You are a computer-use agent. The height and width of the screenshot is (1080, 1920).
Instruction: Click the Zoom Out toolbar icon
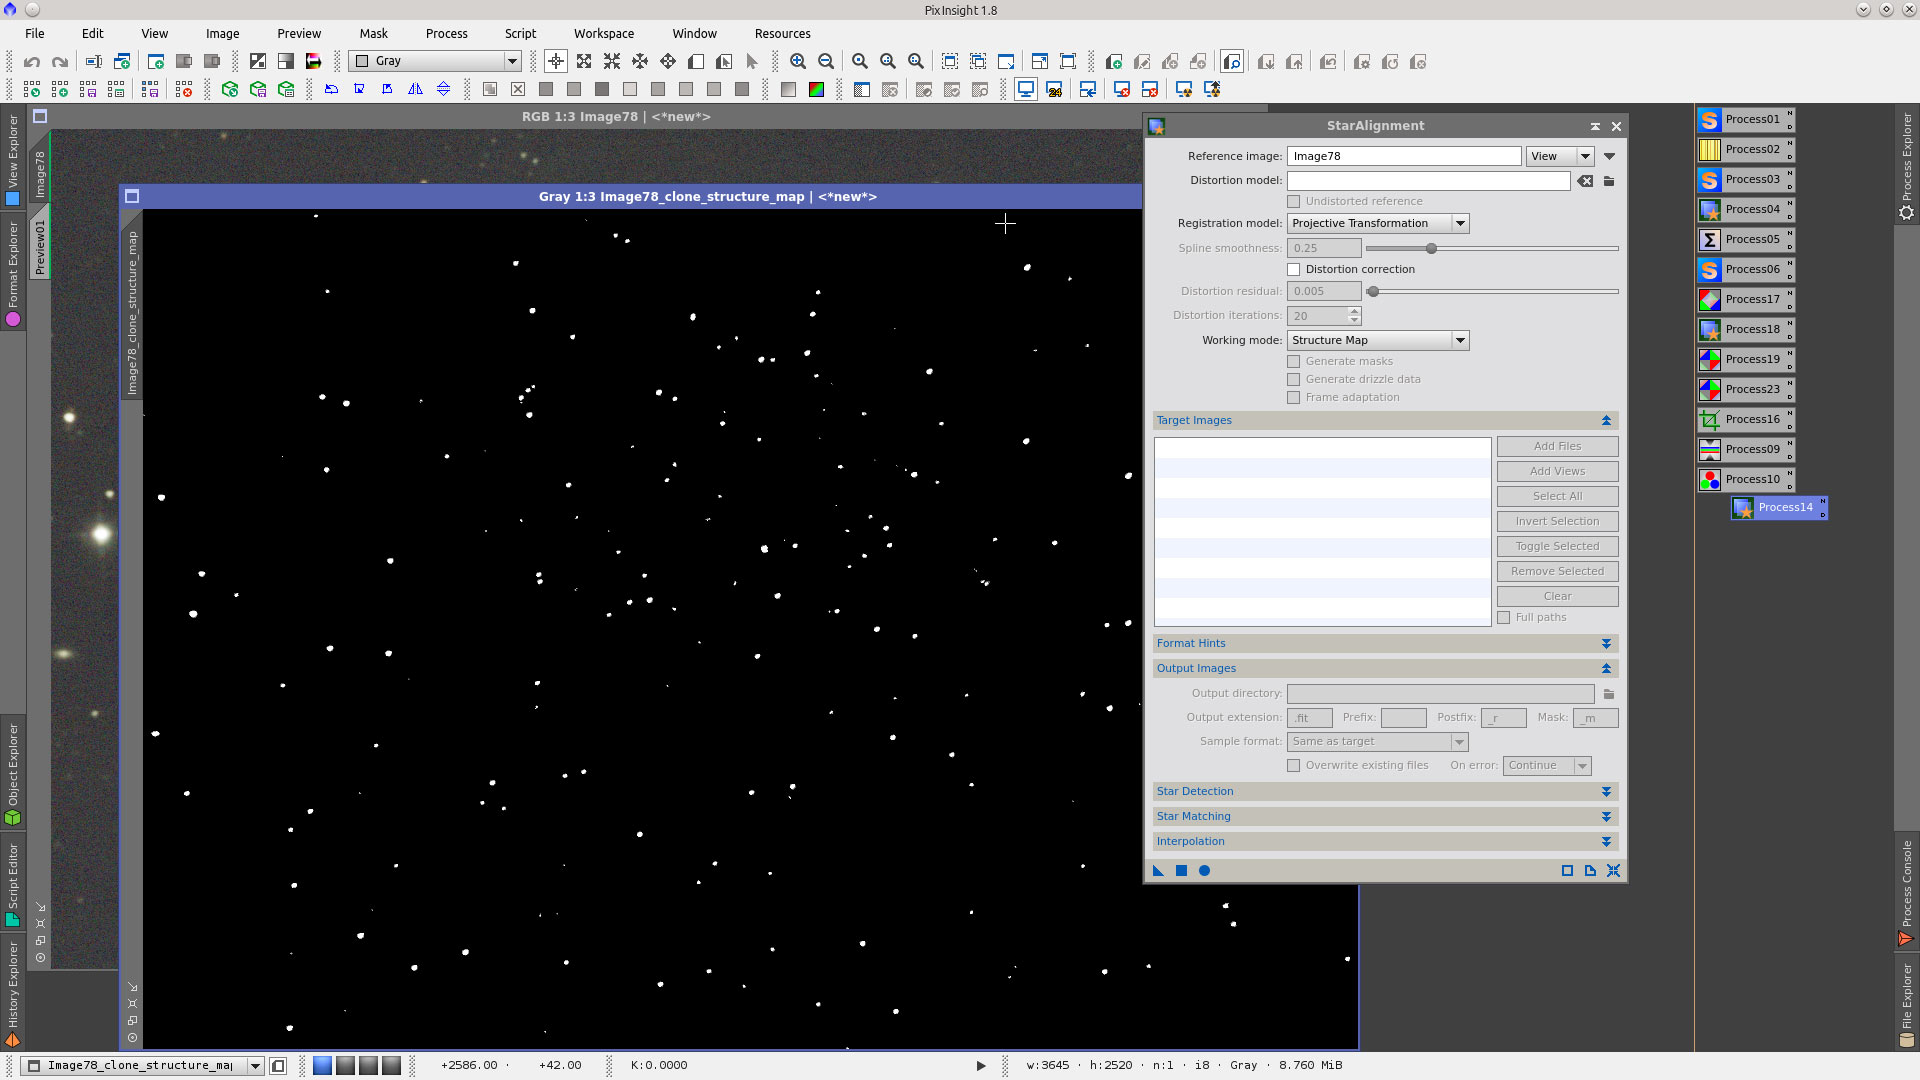pos(826,62)
